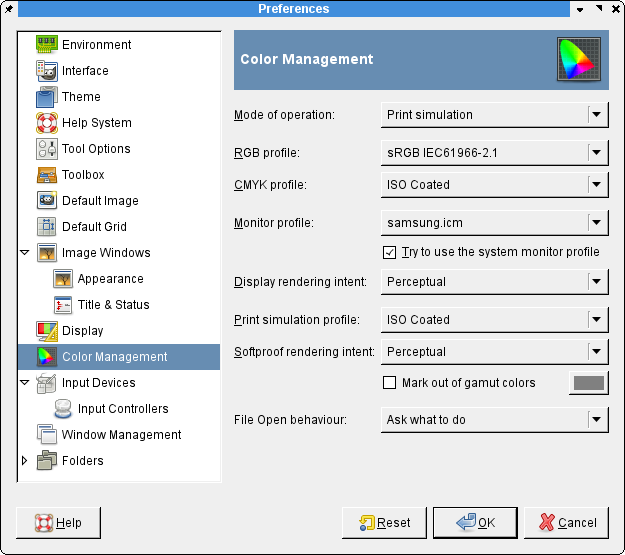This screenshot has height=555, width=625.
Task: Click the Window Management icon
Action: [47, 435]
